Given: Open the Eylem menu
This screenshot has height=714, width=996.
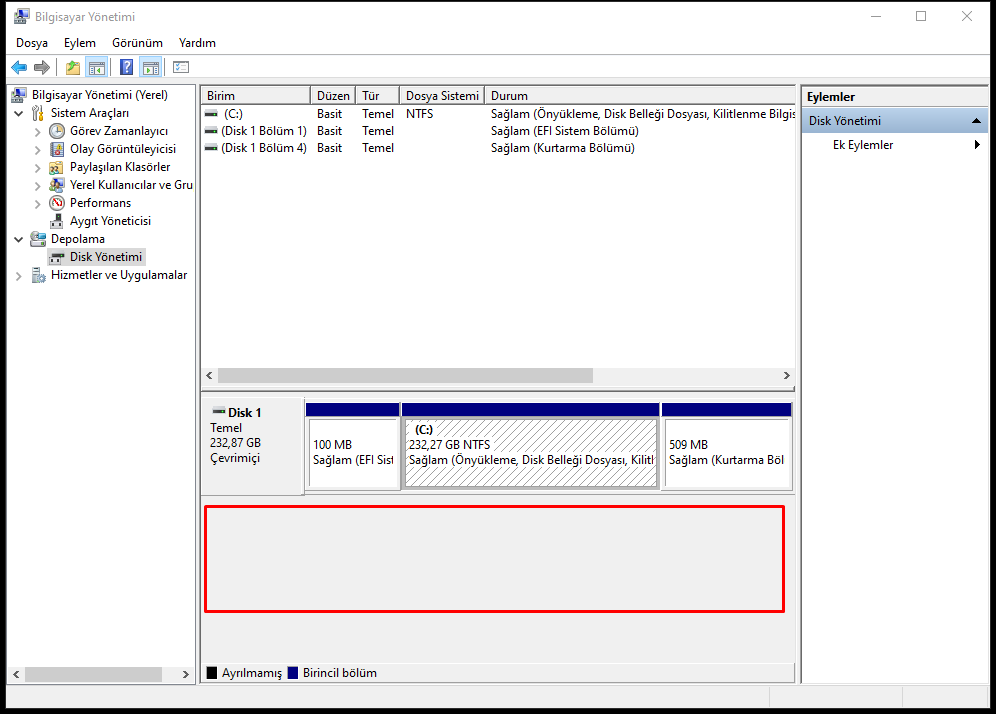Looking at the screenshot, I should [x=80, y=43].
